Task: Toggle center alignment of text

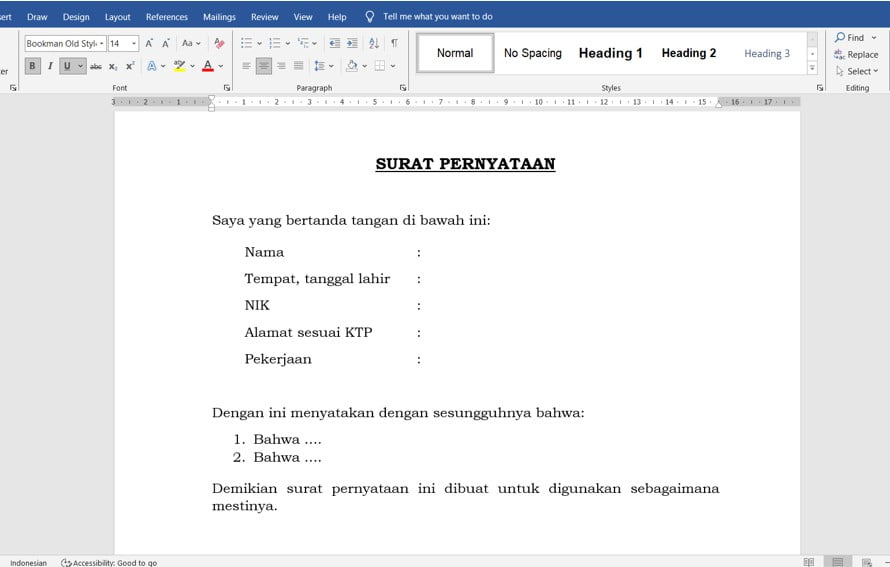Action: point(264,66)
